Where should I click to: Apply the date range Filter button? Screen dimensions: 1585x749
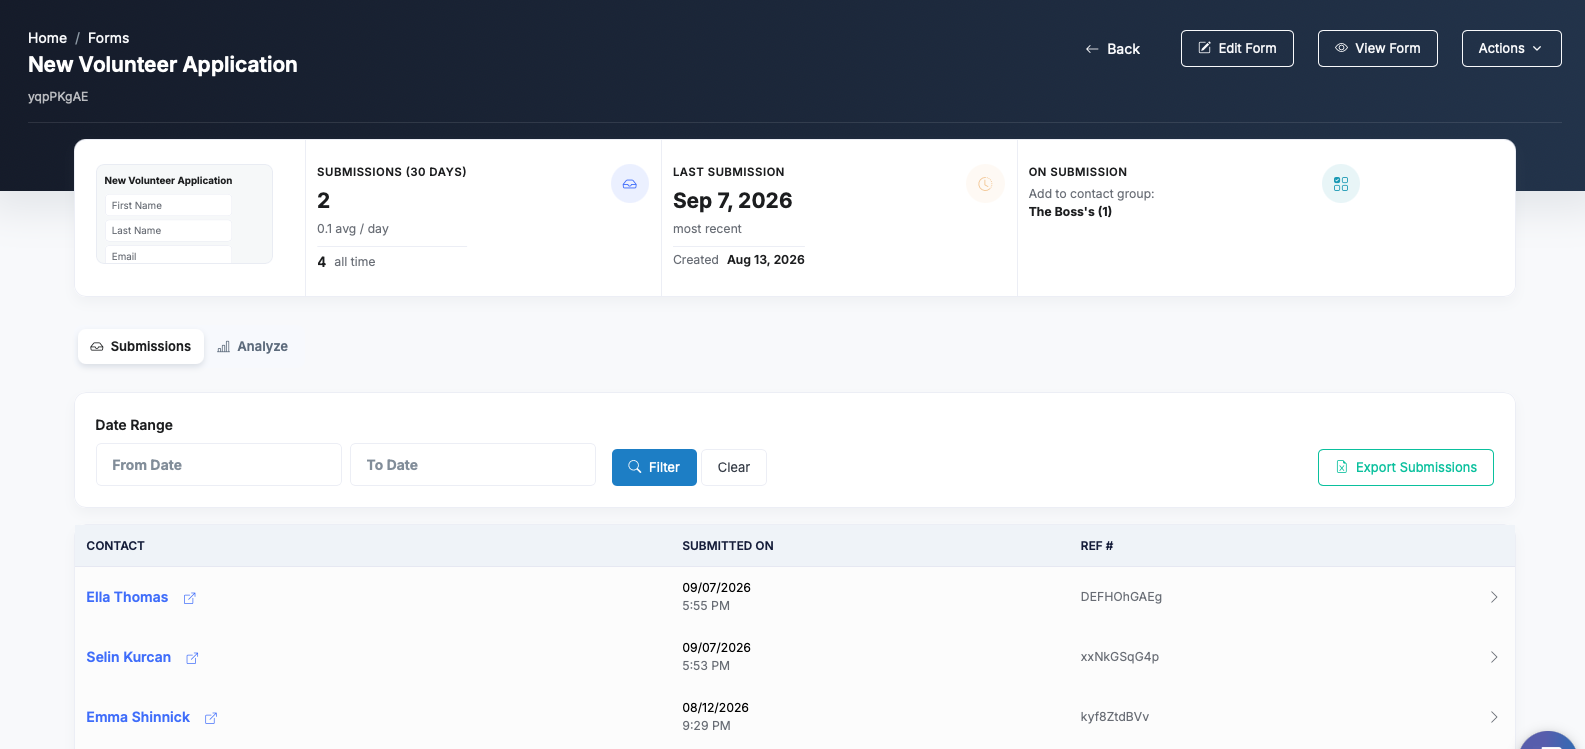654,467
